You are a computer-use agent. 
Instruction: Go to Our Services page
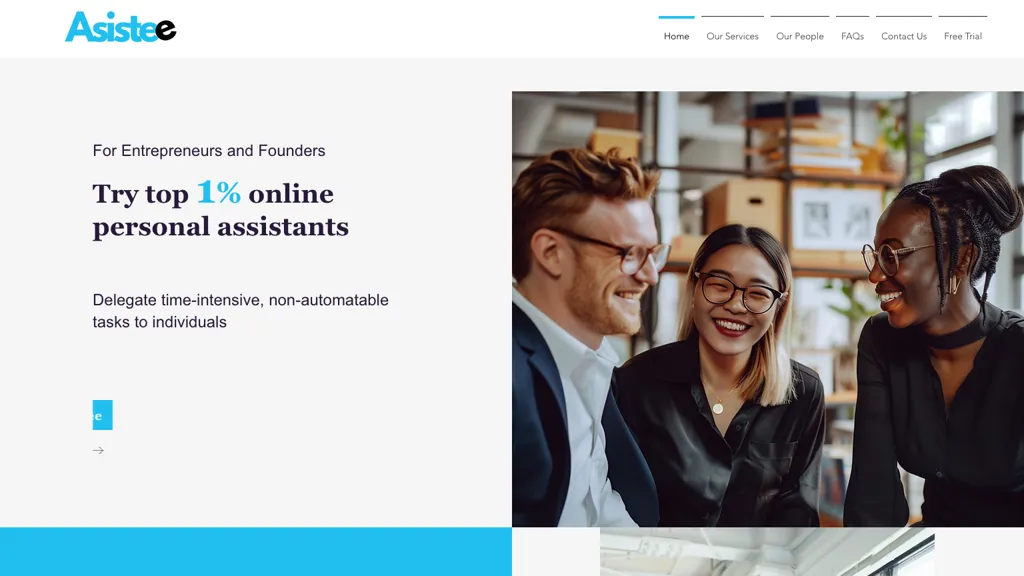(x=732, y=36)
